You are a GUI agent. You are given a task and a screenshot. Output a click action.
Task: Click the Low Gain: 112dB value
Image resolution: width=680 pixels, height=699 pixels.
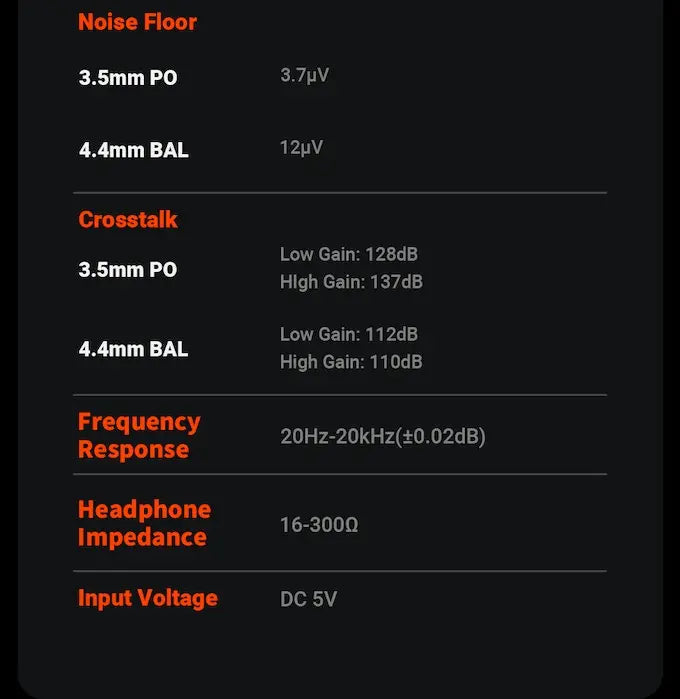pos(348,334)
